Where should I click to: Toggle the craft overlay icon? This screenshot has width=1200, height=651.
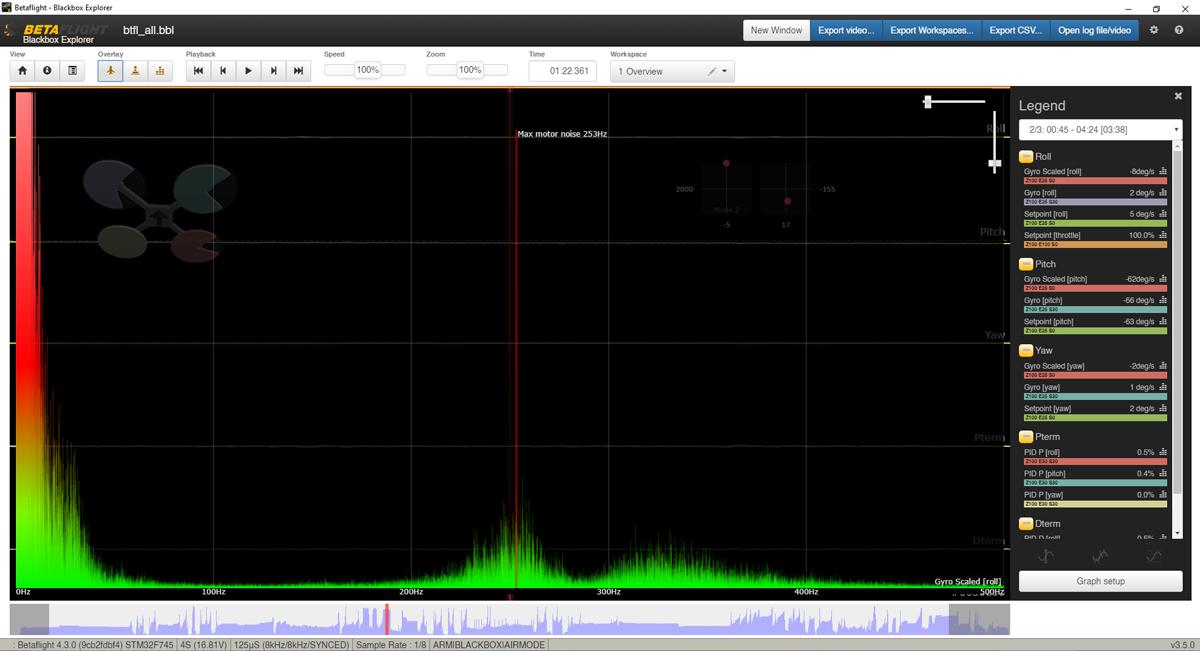110,71
